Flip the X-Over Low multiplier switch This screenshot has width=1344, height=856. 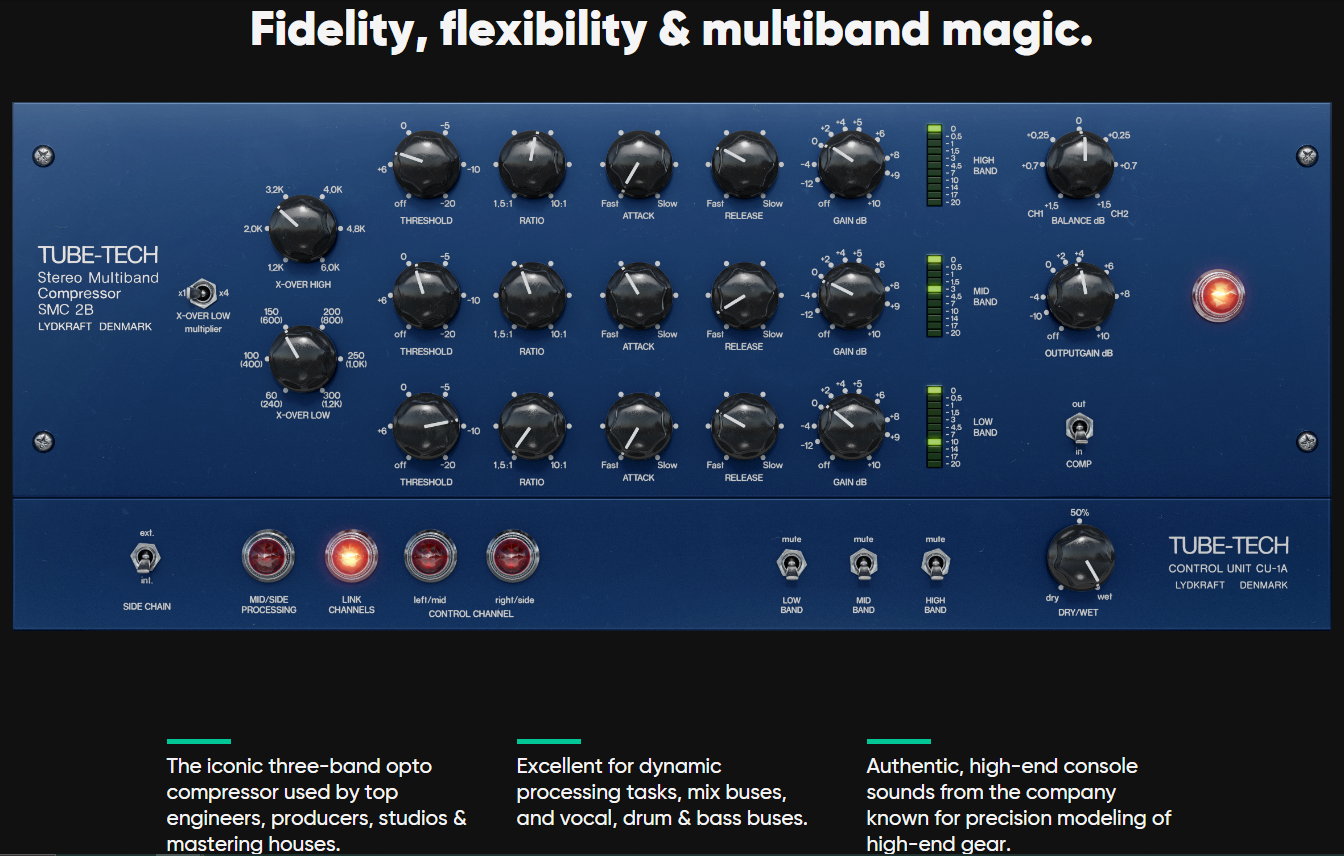pyautogui.click(x=204, y=293)
